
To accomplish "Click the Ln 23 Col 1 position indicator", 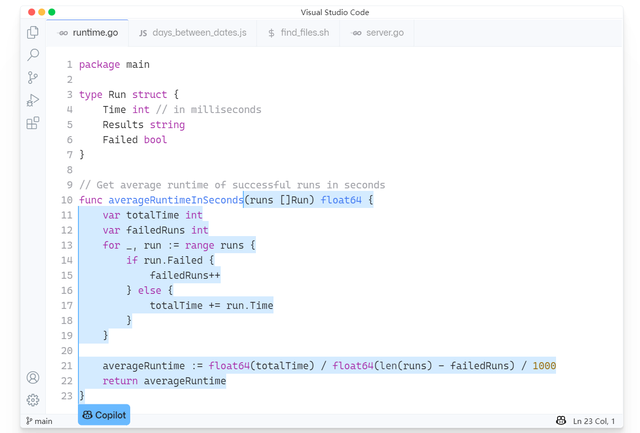I will [594, 421].
